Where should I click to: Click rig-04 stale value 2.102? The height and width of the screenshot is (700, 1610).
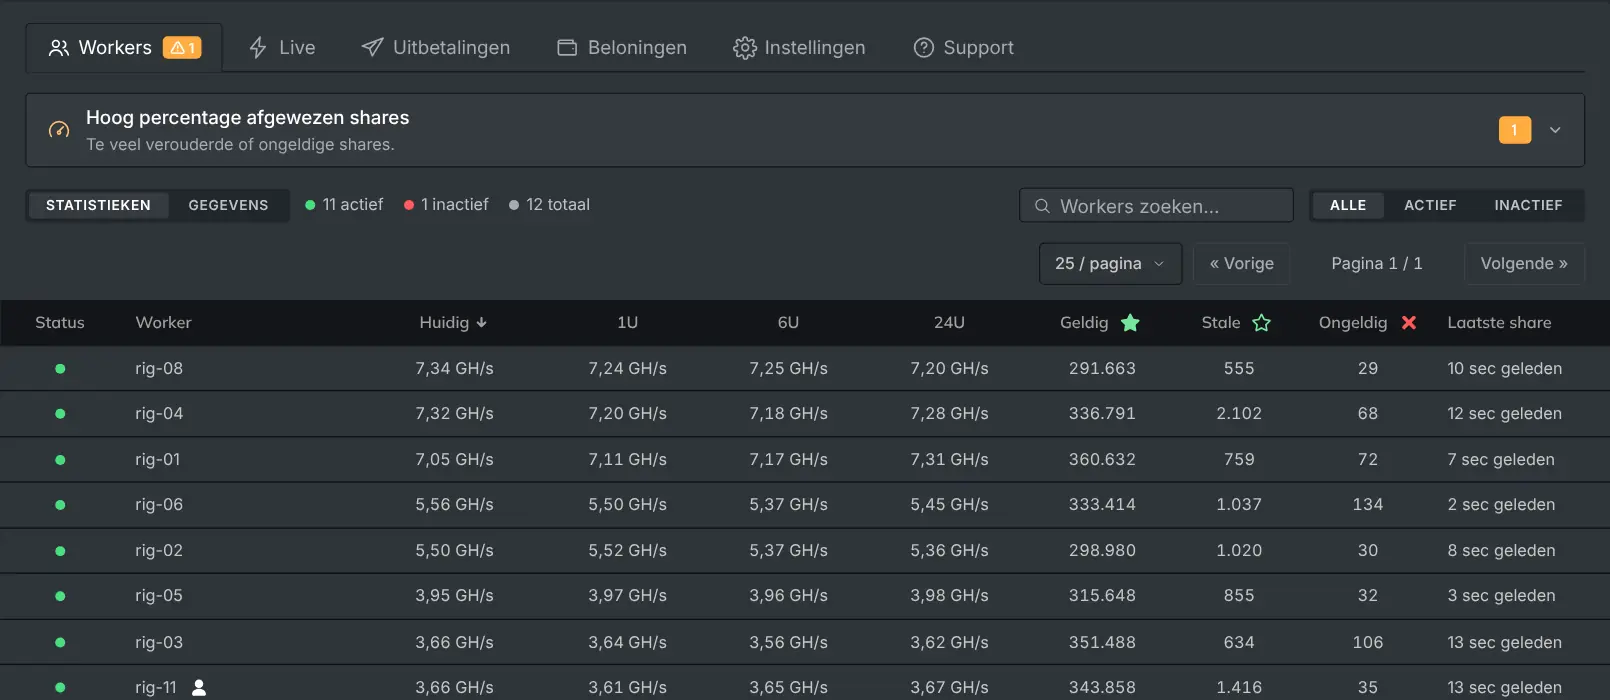tap(1239, 414)
